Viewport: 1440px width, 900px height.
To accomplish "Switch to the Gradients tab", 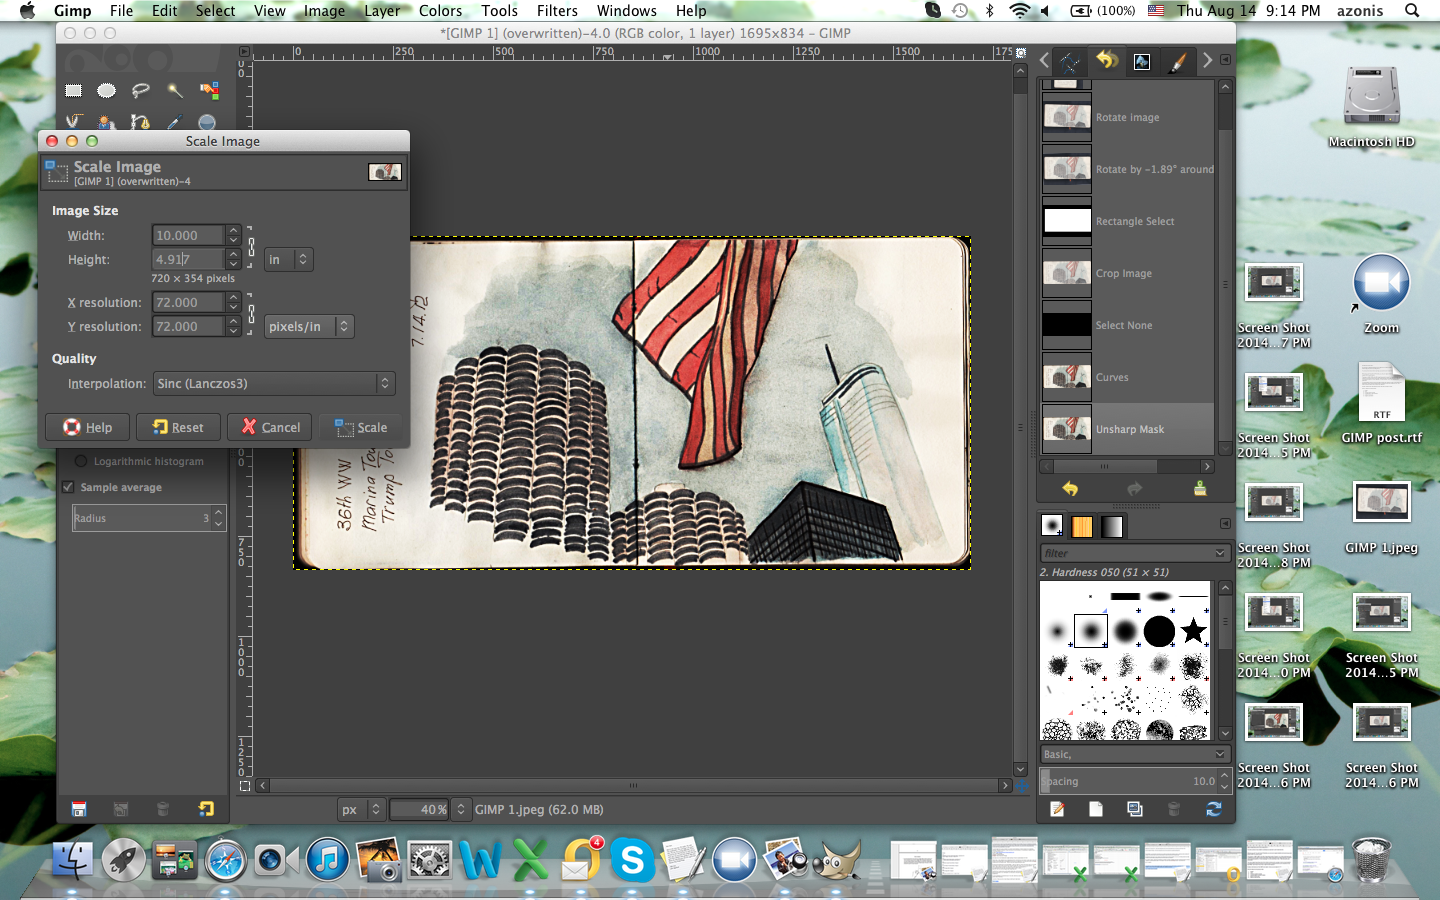I will 1112,526.
